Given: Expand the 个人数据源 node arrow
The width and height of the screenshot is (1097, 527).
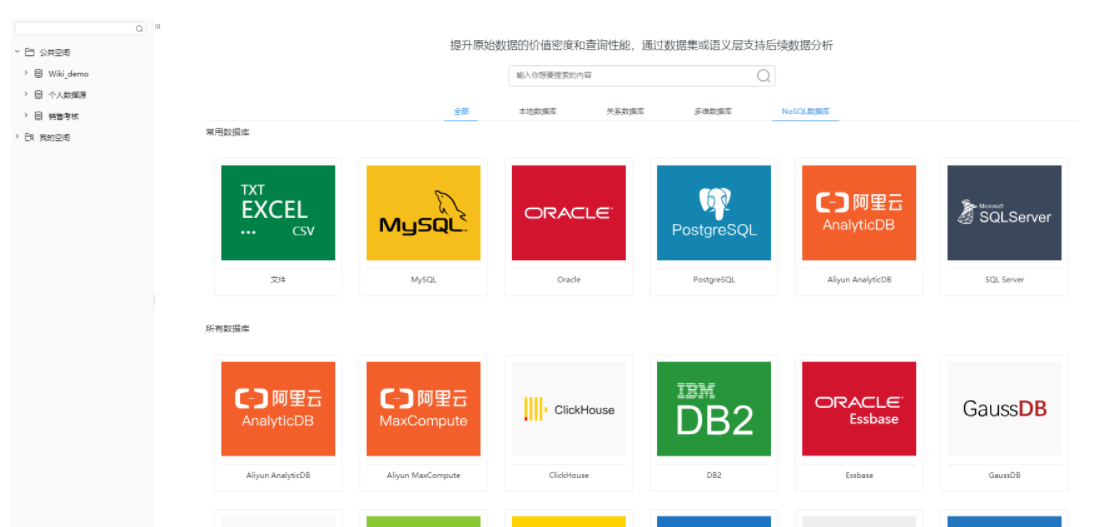Looking at the screenshot, I should (26, 94).
